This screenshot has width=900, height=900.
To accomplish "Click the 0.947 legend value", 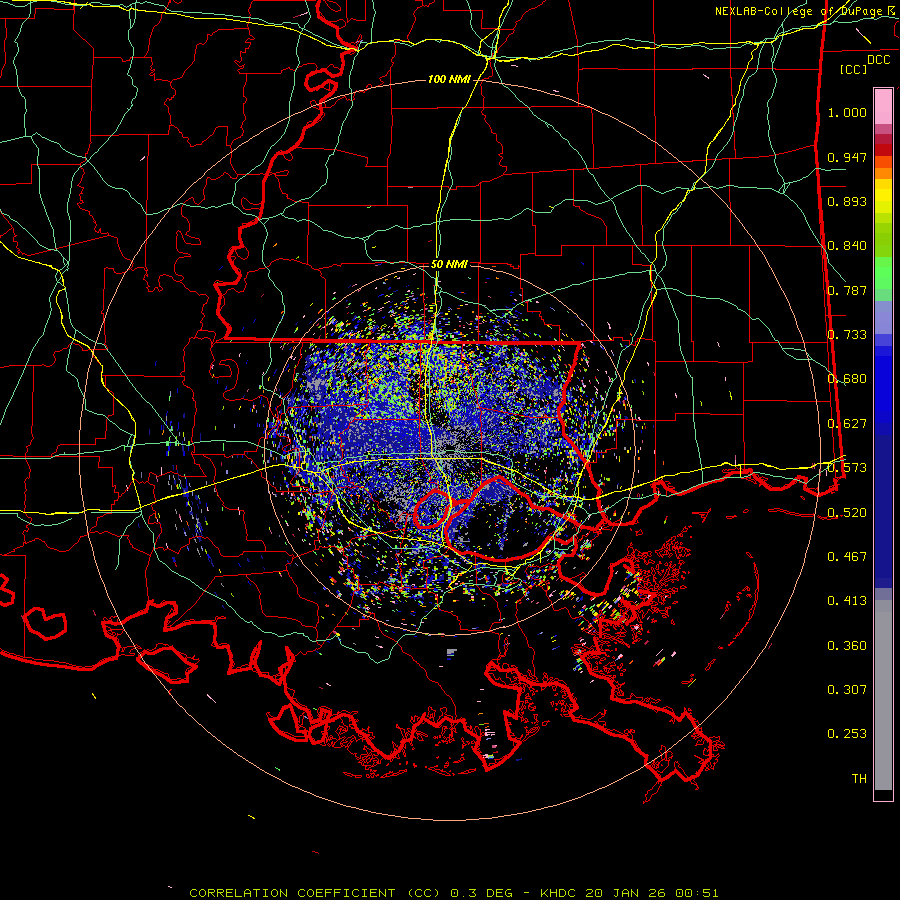I will pos(847,157).
